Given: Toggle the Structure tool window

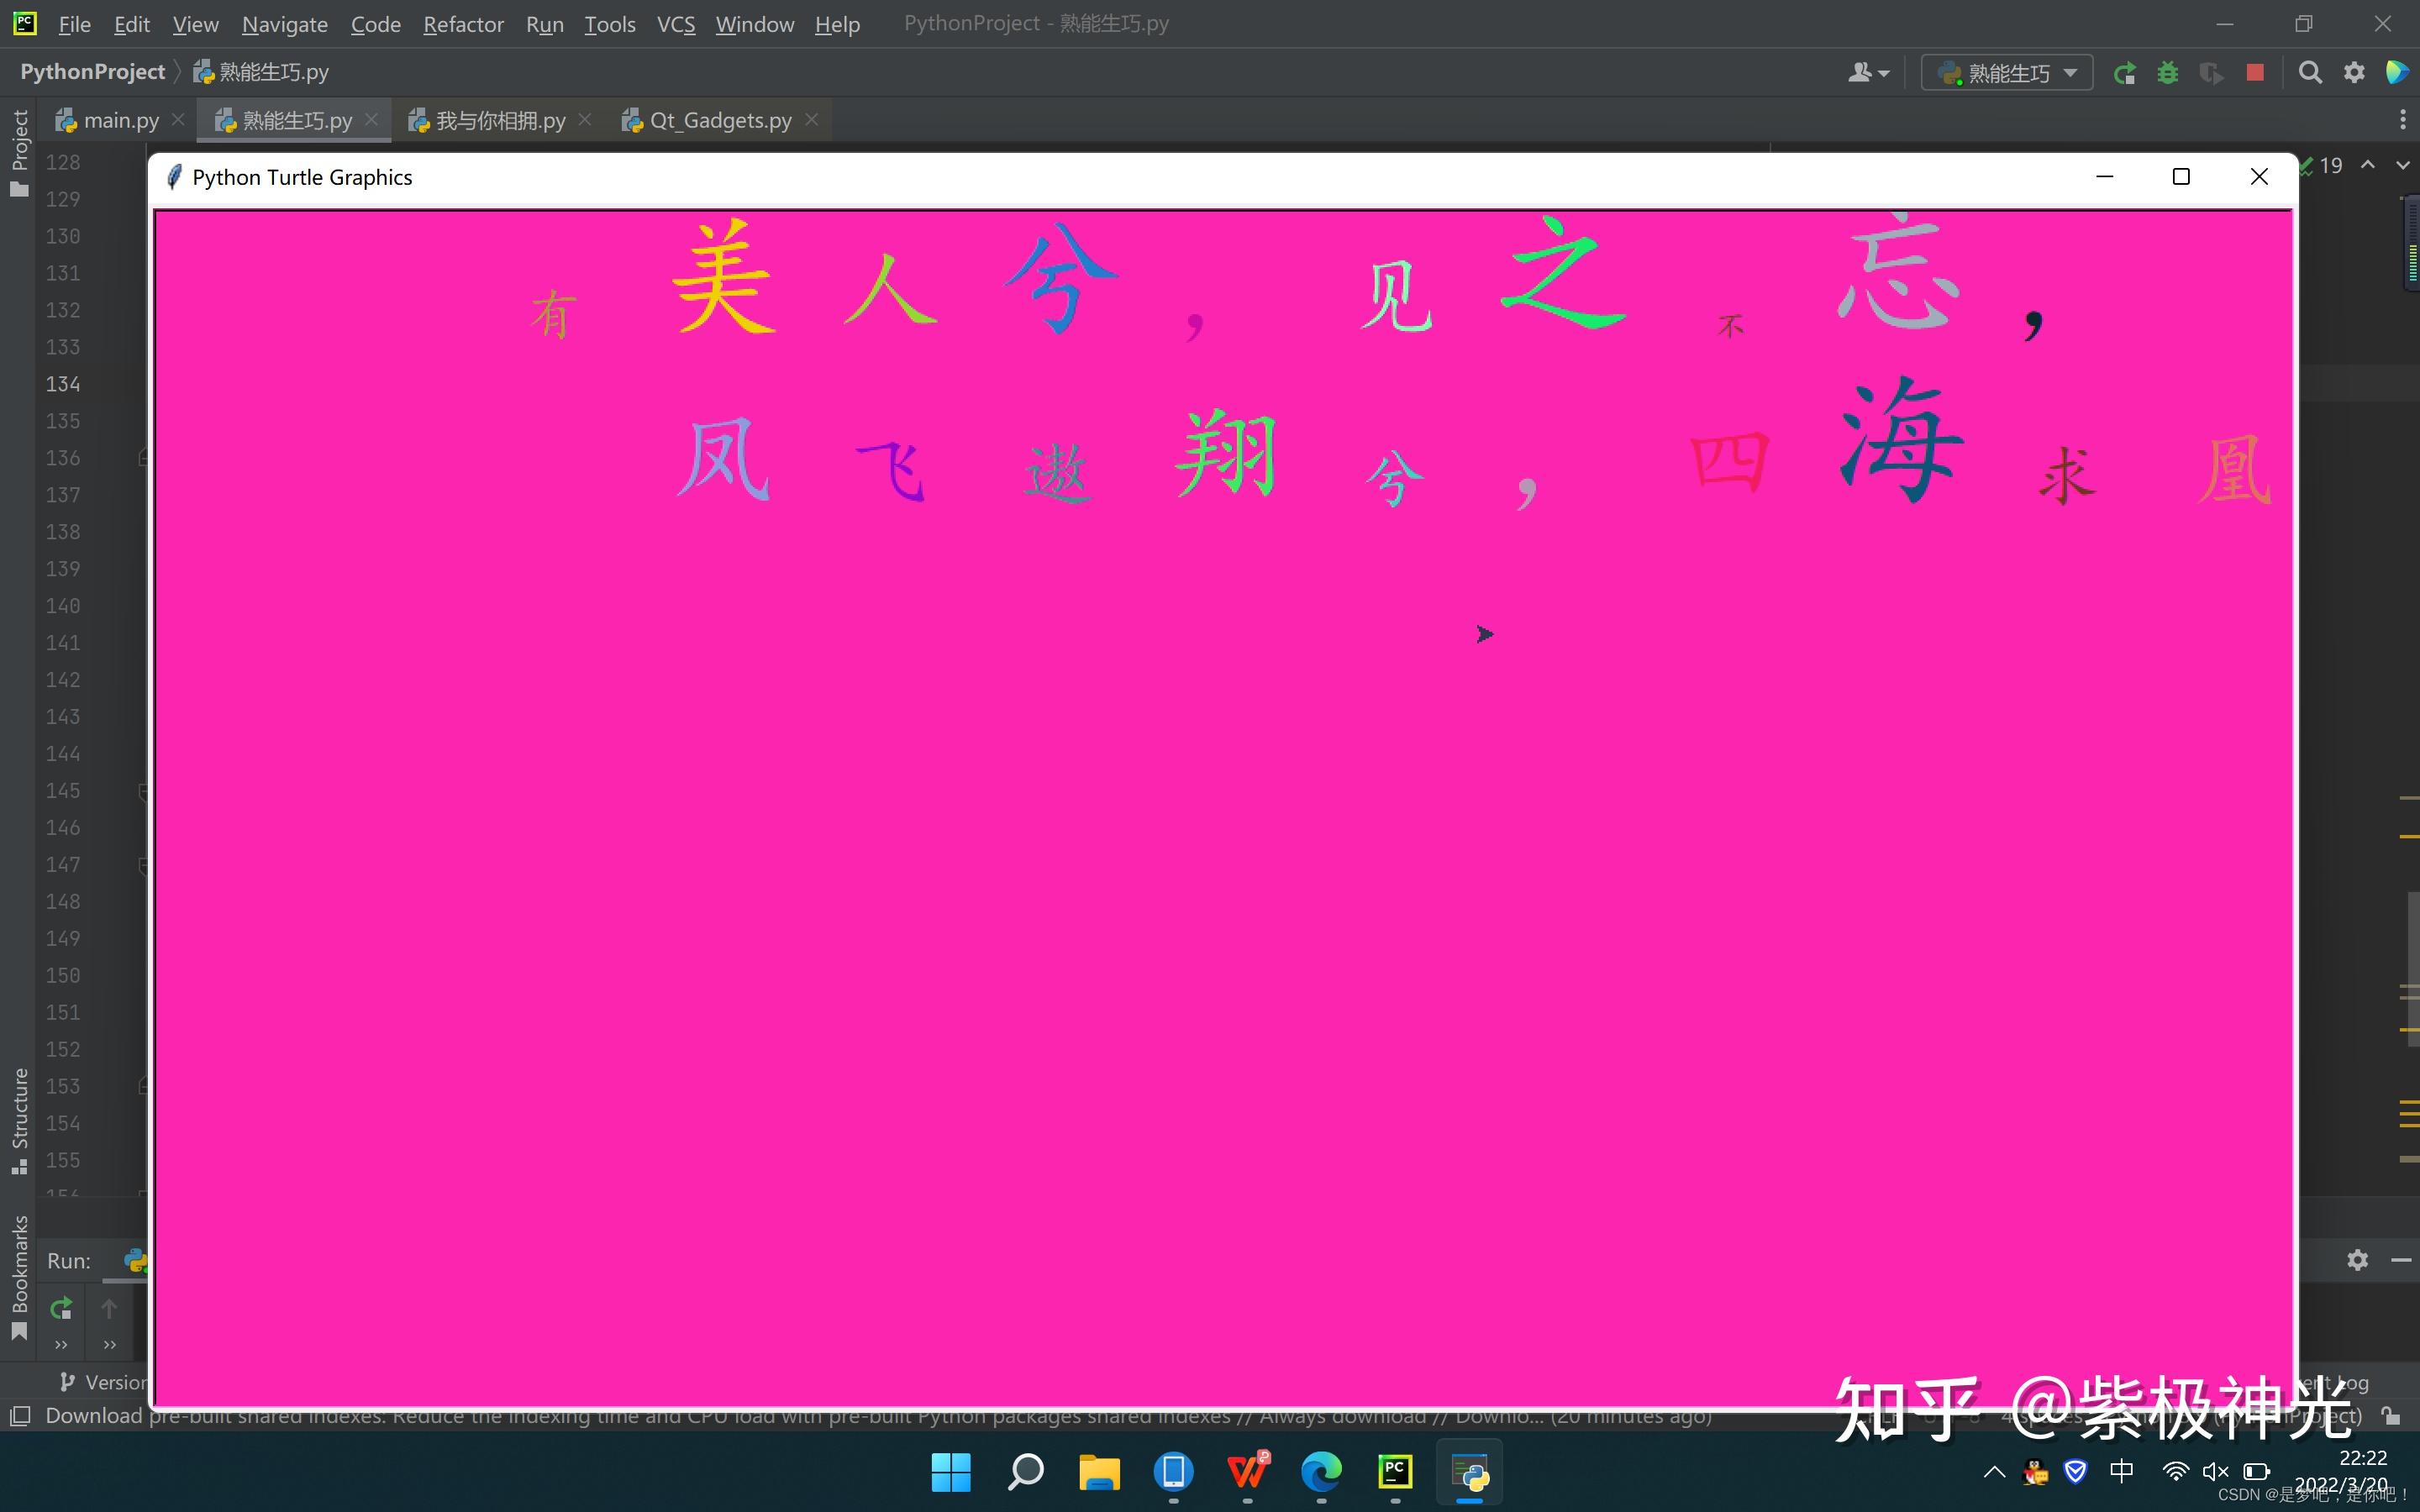Looking at the screenshot, I should click(19, 1120).
